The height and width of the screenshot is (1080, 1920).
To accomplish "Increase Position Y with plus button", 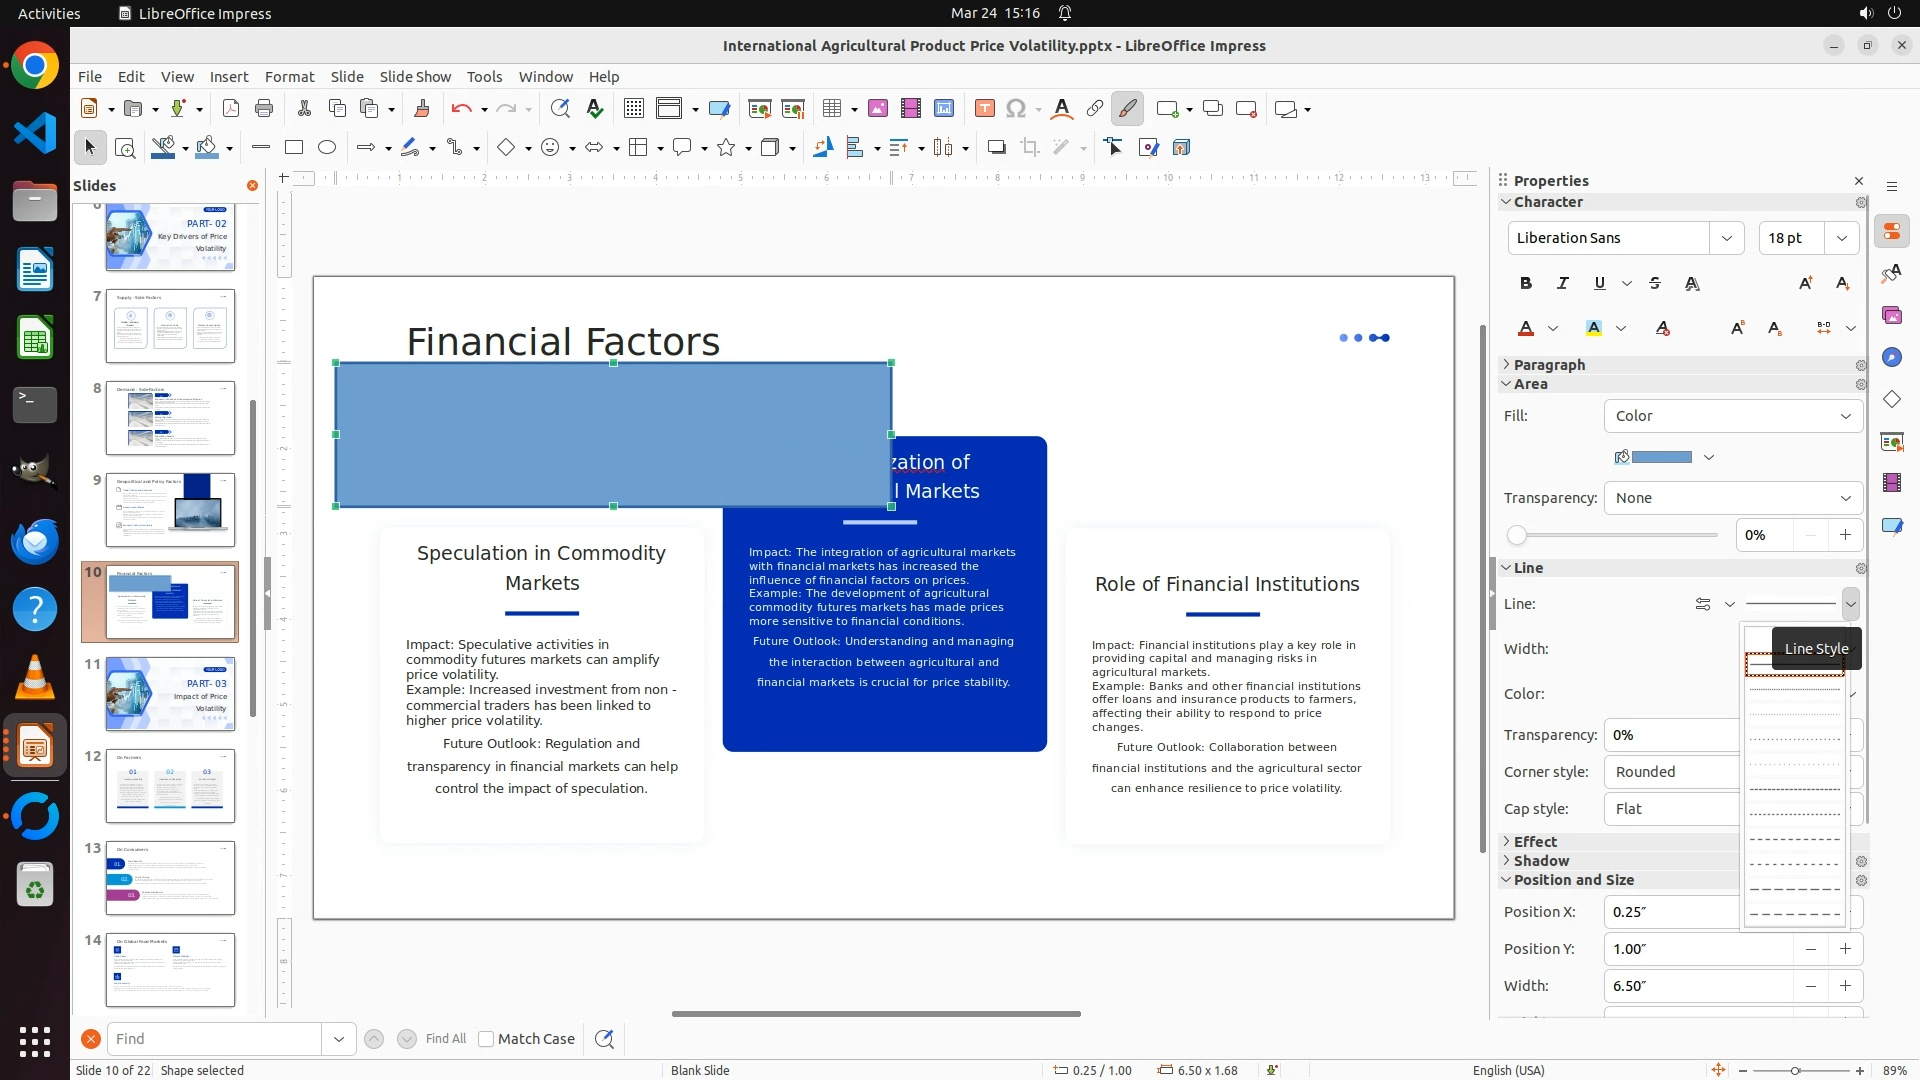I will coord(1844,949).
